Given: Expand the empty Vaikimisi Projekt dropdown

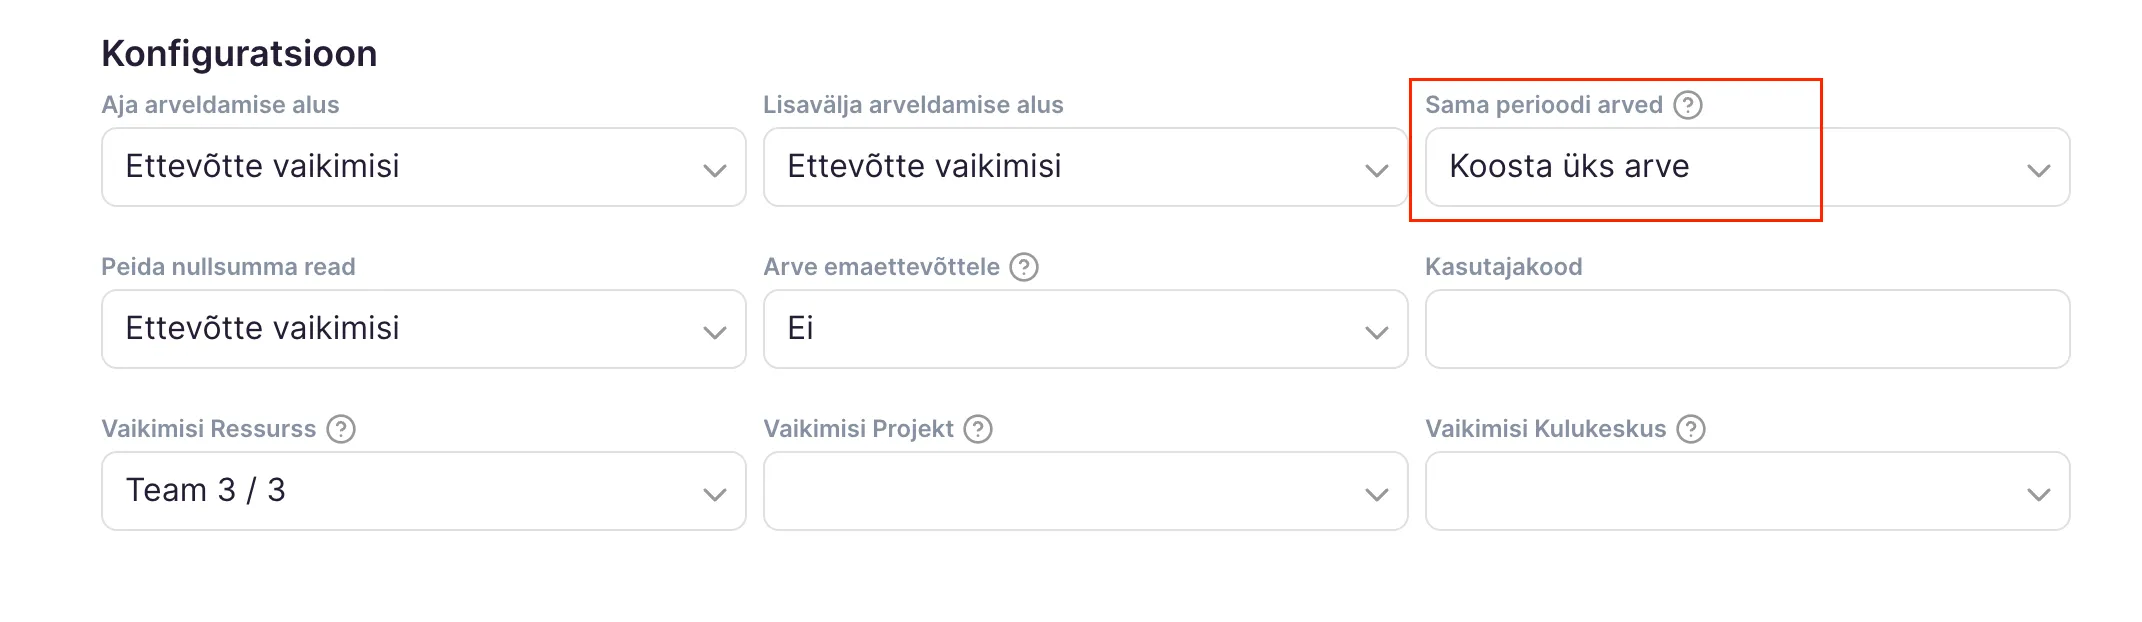Looking at the screenshot, I should tap(1085, 491).
